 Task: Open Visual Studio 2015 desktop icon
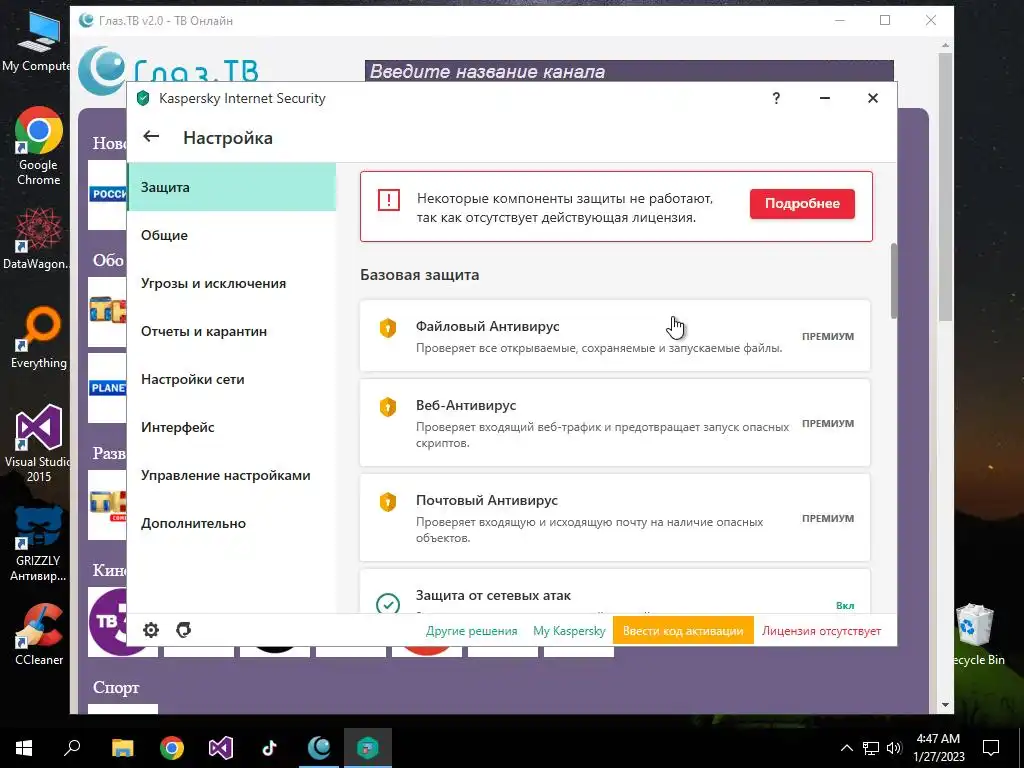pos(39,444)
